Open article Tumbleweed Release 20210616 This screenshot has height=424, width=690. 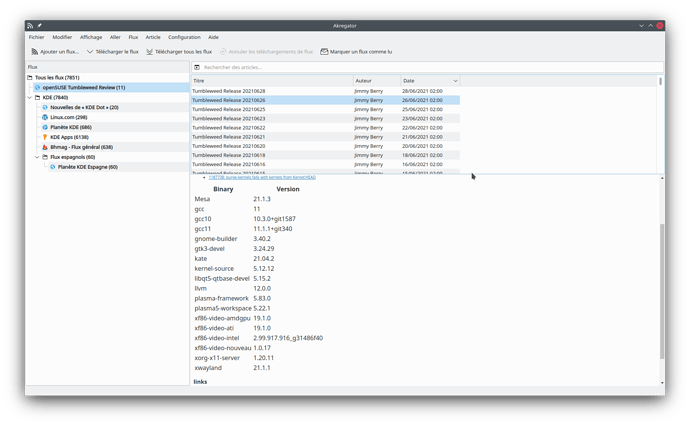(228, 164)
